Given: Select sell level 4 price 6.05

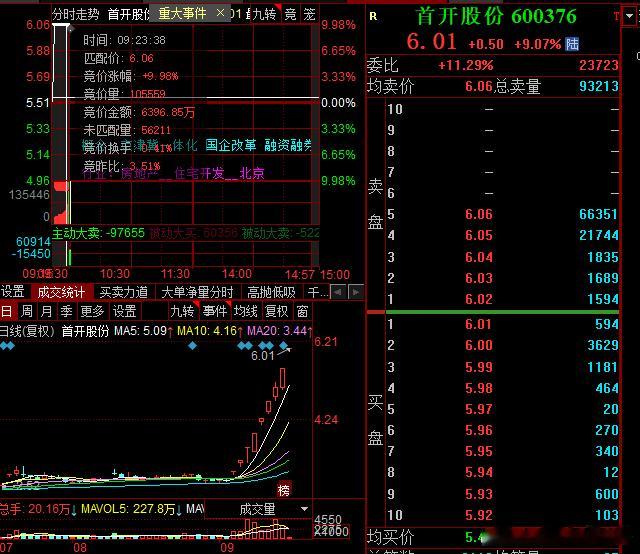Looking at the screenshot, I should pyautogui.click(x=479, y=236).
